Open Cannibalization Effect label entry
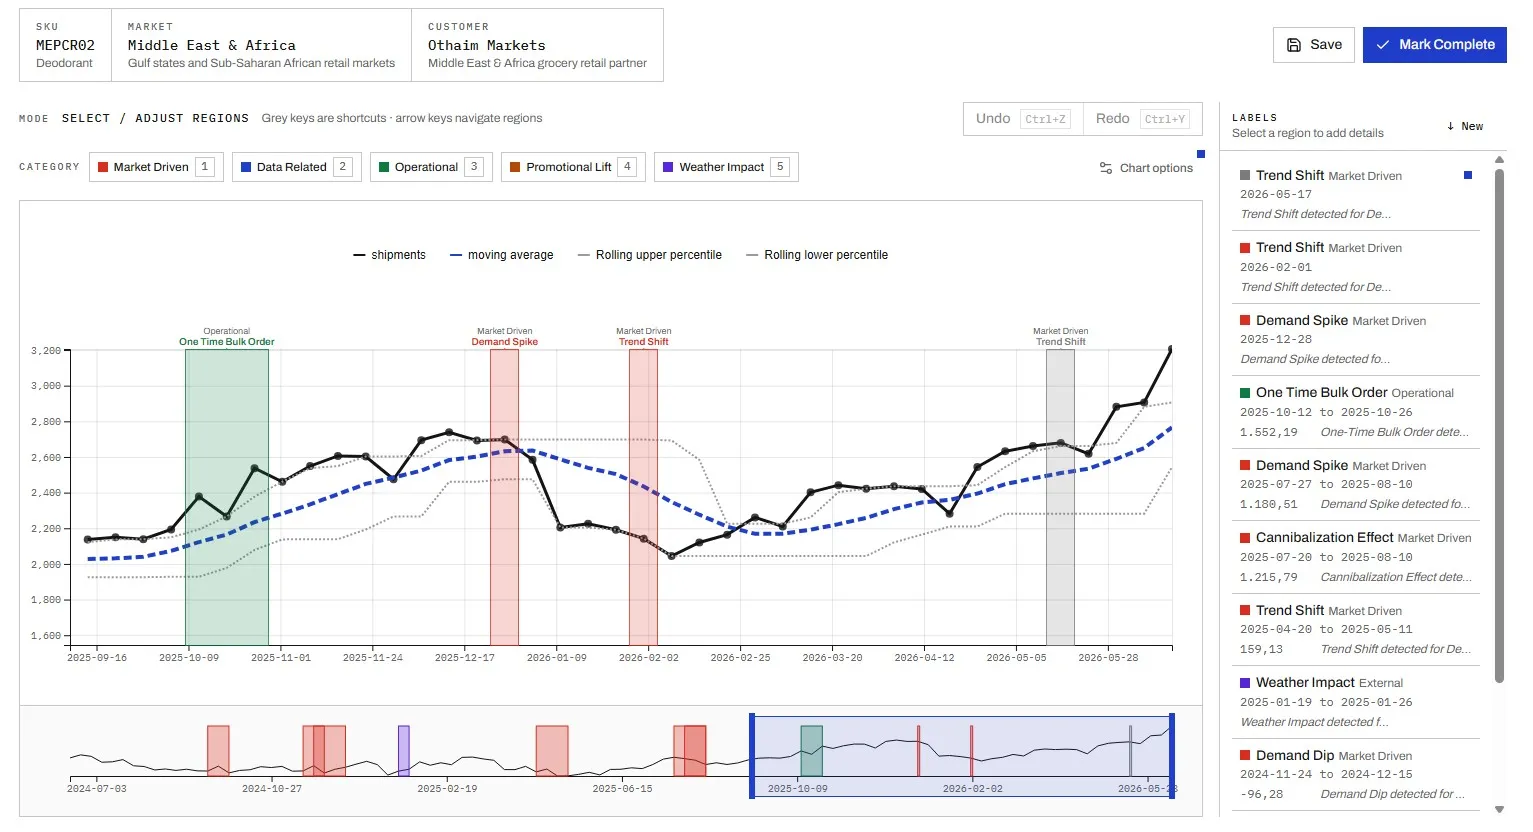 [1356, 557]
